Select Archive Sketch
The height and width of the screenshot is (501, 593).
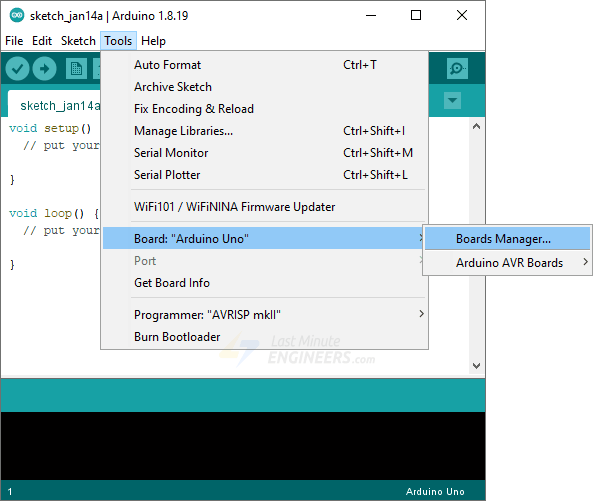click(265, 87)
